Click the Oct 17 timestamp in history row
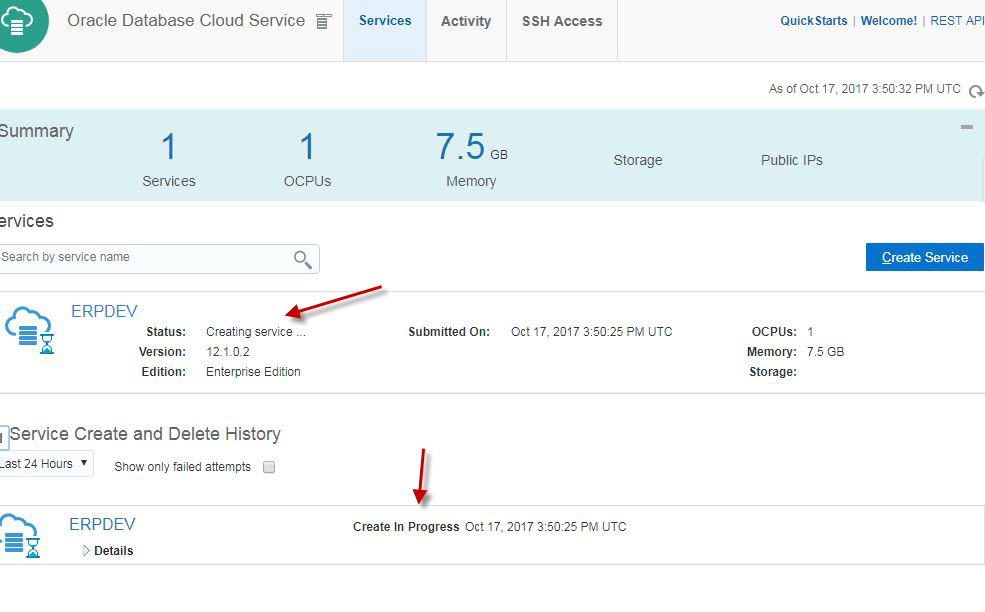Screen dimensions: 985x612 click(546, 527)
